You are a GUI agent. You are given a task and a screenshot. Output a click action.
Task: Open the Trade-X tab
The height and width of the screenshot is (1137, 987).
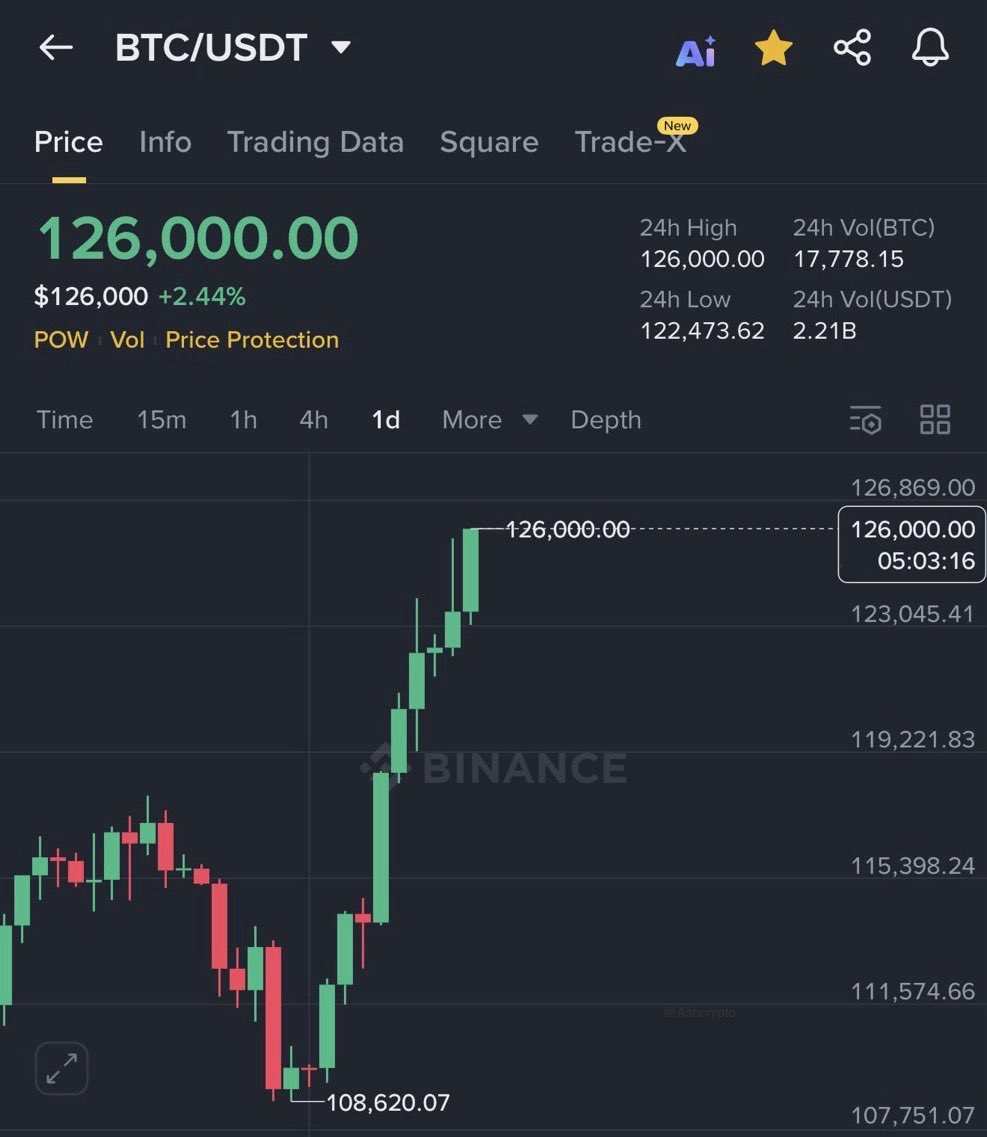coord(629,142)
